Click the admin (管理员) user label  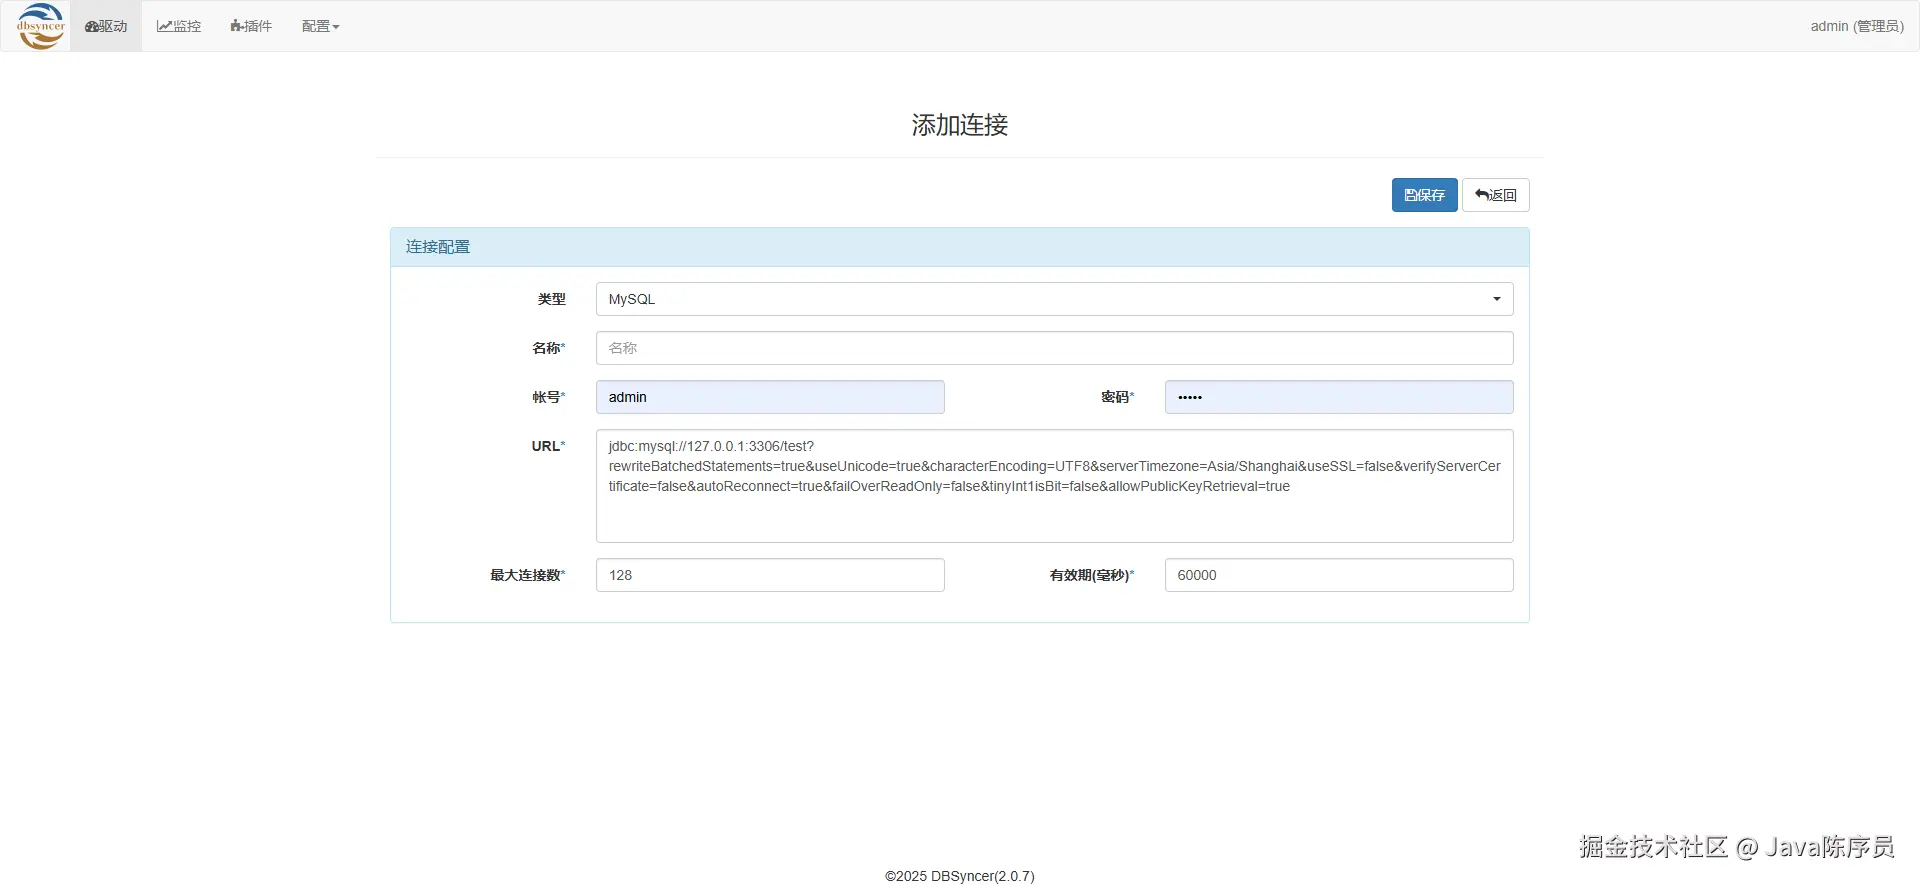point(1856,26)
